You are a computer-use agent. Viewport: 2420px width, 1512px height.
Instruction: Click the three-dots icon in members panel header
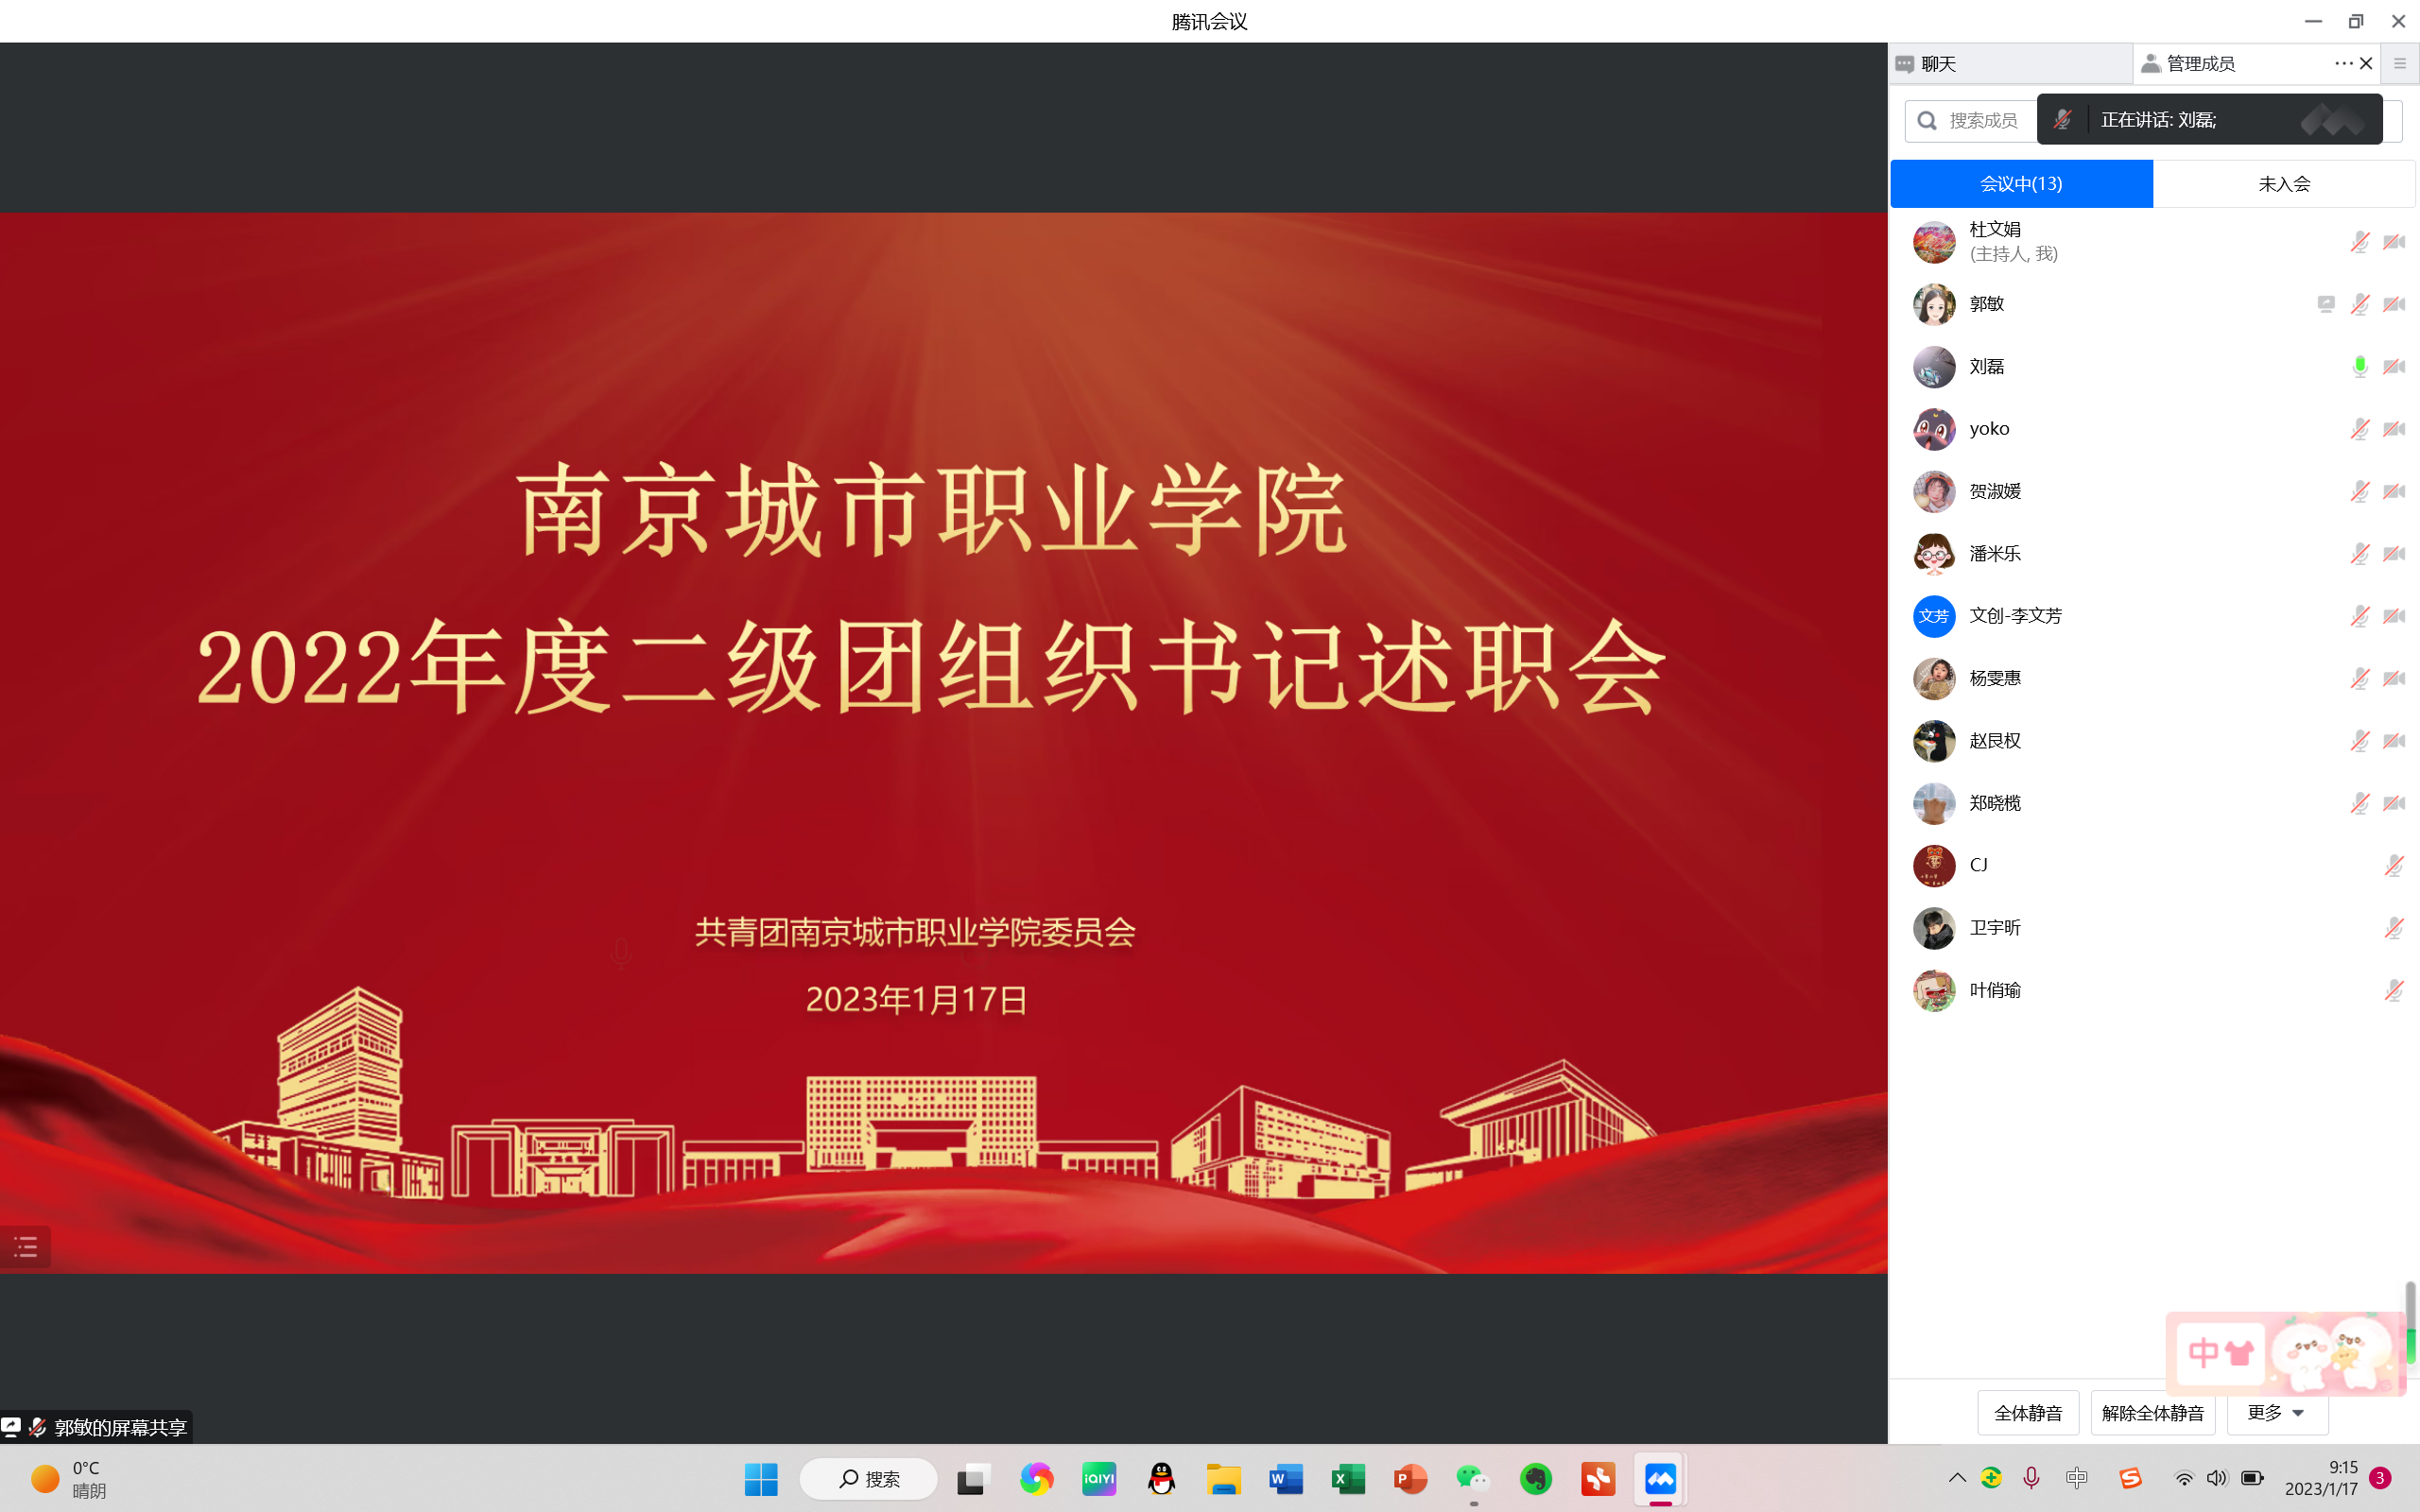pyautogui.click(x=2343, y=63)
